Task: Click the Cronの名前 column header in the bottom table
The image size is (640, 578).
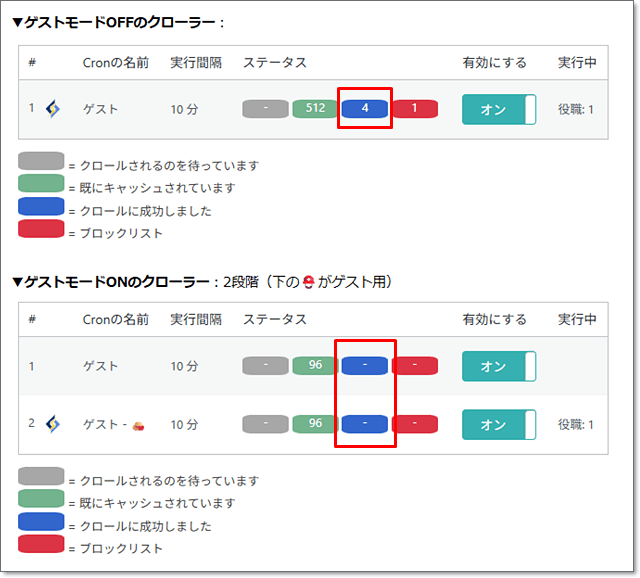Action: pos(116,319)
